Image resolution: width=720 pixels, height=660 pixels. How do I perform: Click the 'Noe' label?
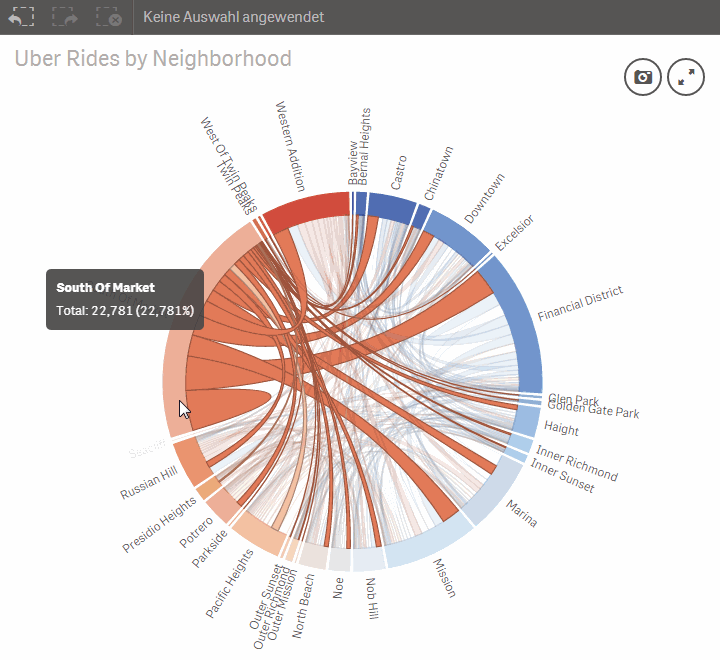coord(338,588)
